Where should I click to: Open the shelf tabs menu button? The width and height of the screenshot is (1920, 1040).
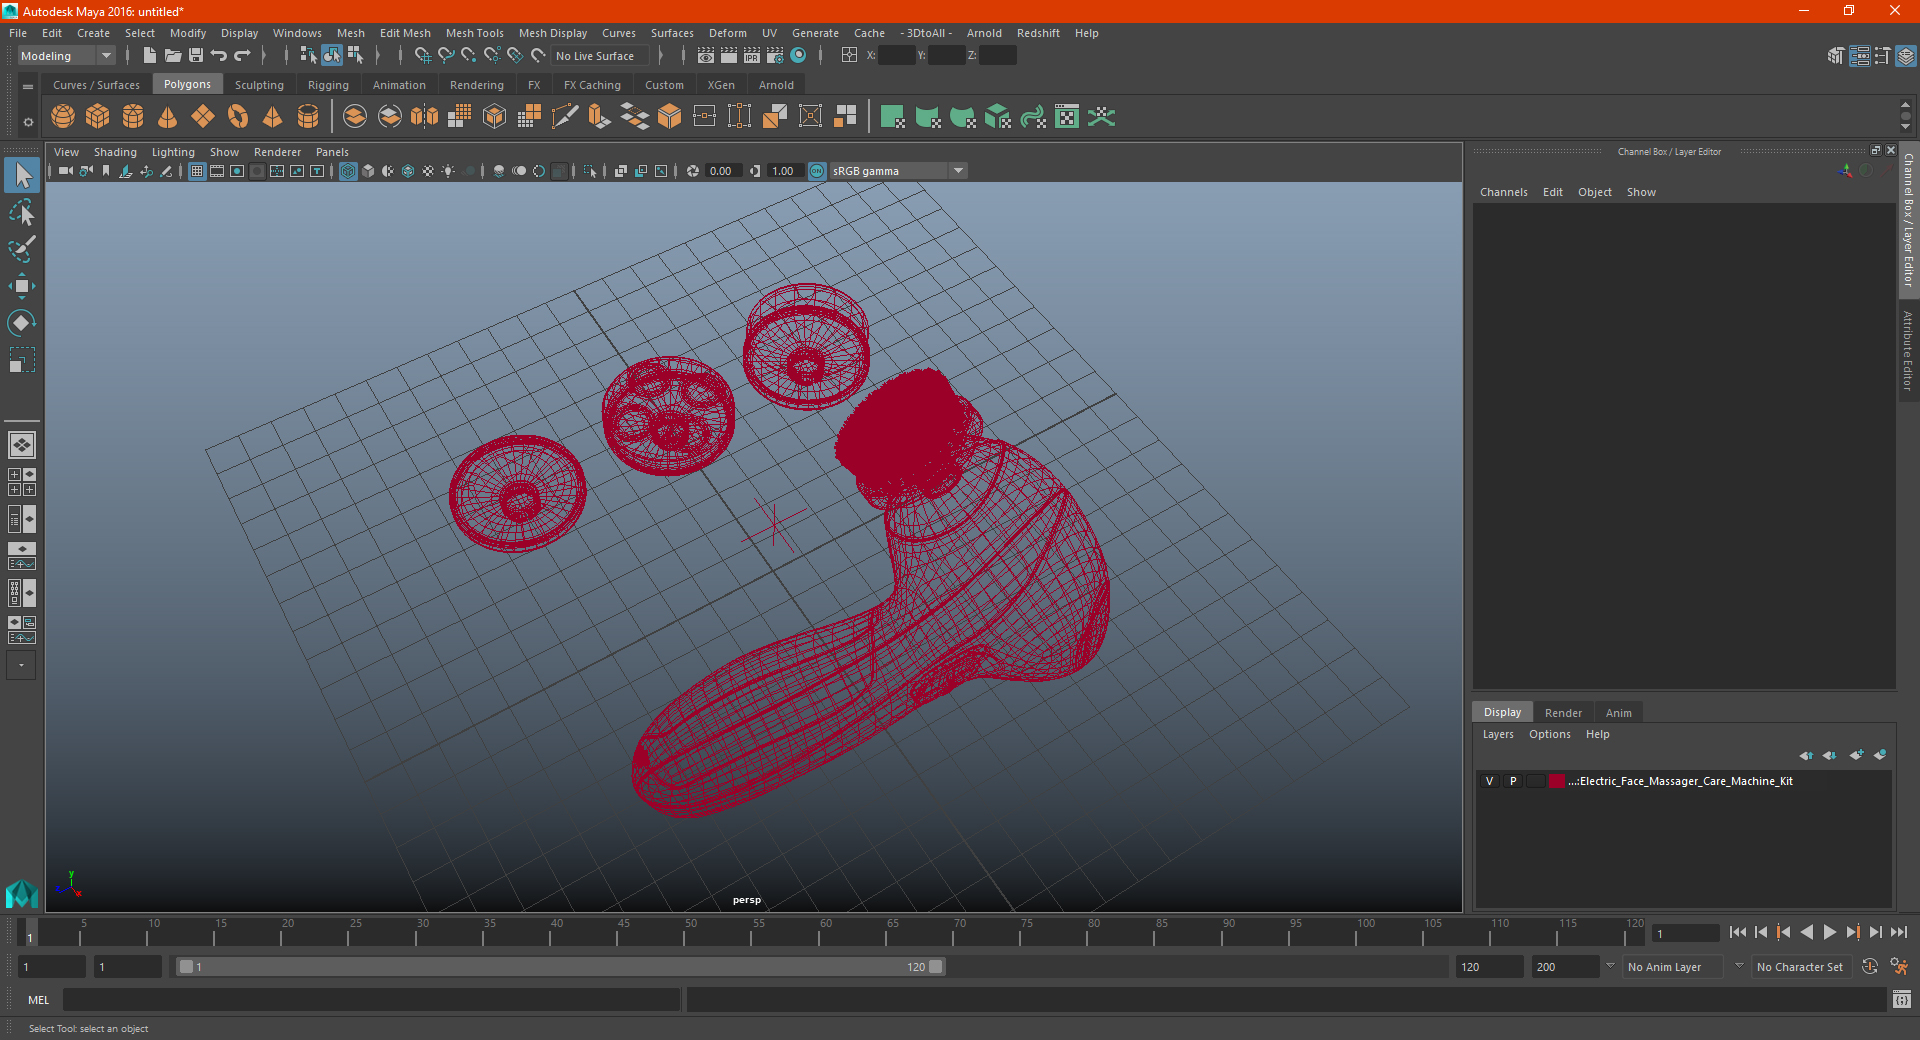tap(28, 86)
